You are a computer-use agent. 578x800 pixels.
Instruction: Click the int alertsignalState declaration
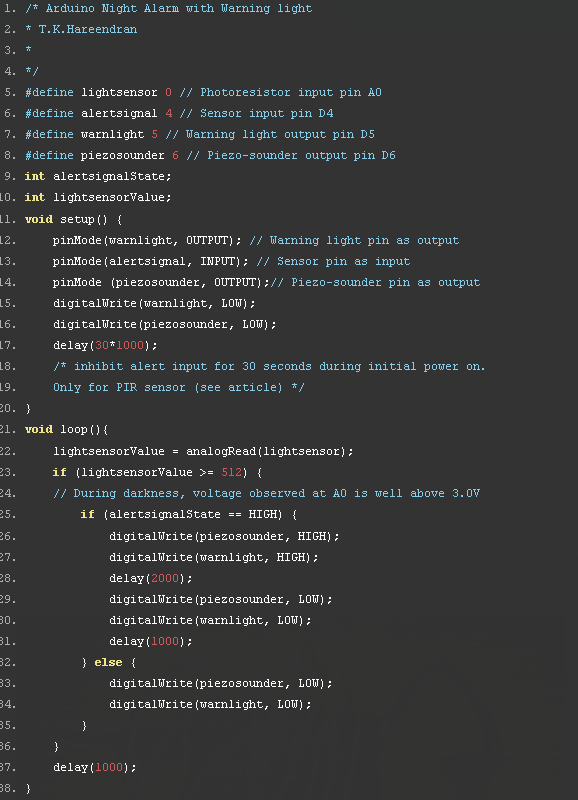(x=98, y=177)
